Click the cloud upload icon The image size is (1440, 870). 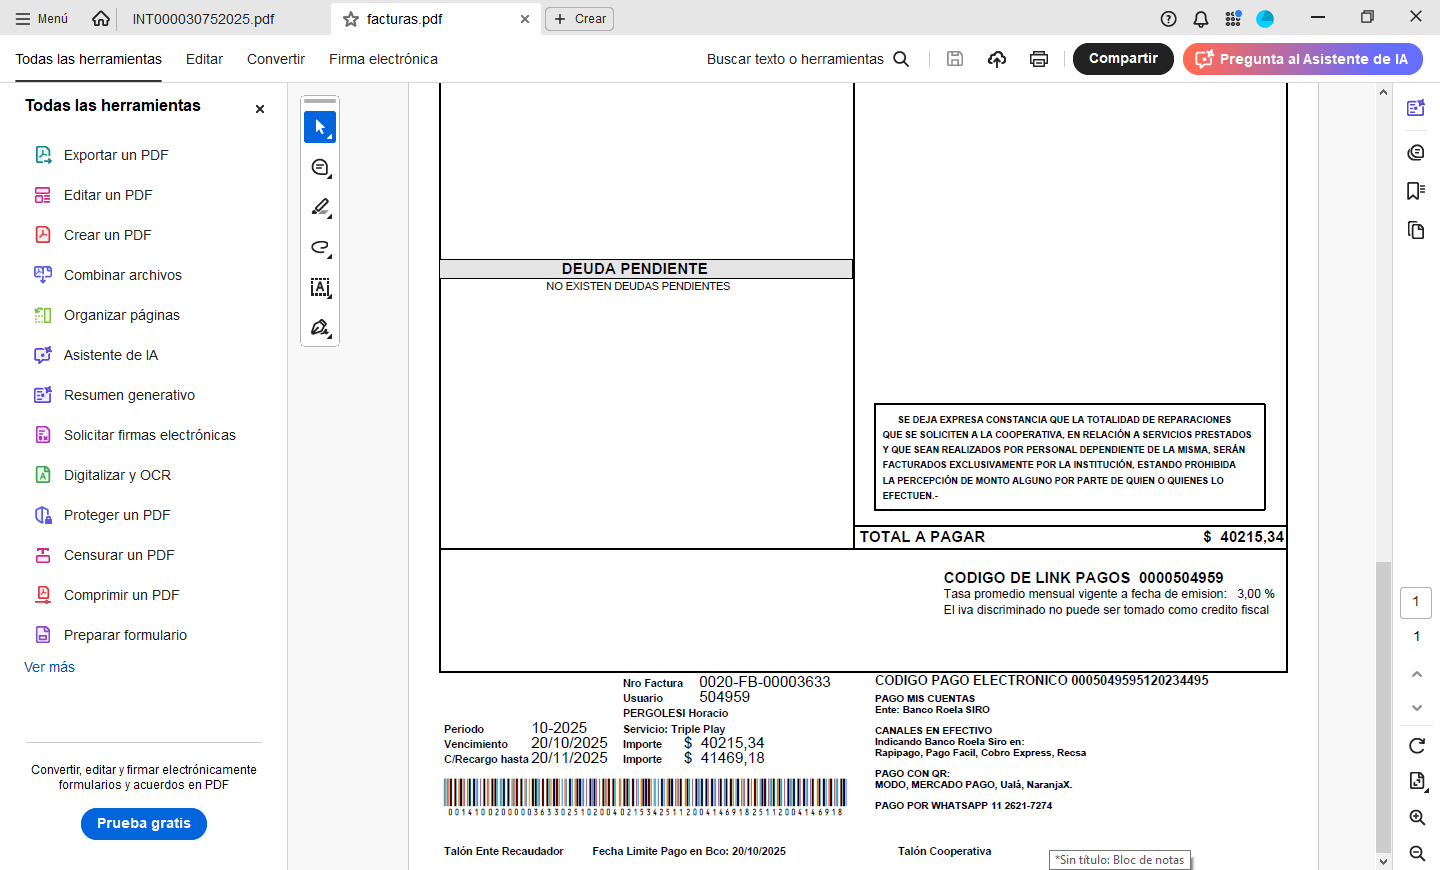point(997,59)
